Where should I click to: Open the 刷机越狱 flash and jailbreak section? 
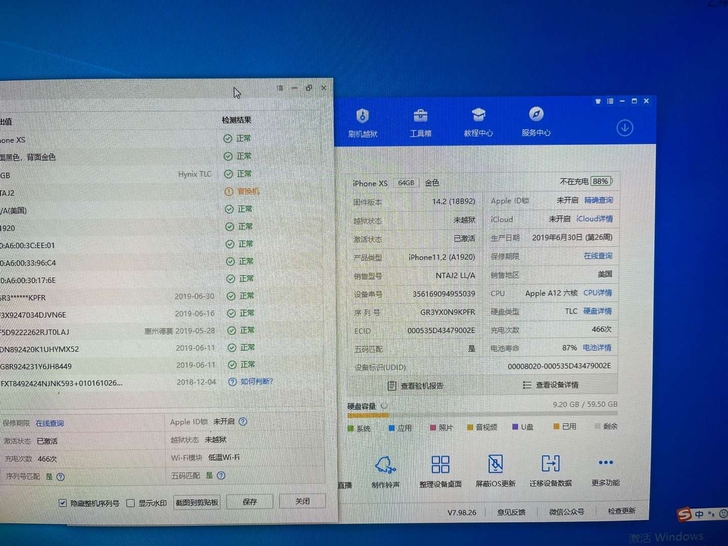coord(363,123)
